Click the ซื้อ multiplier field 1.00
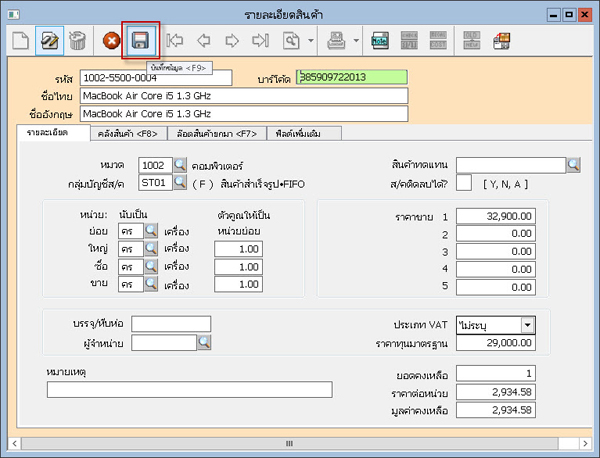Viewport: 600px width, 458px height. pos(238,267)
